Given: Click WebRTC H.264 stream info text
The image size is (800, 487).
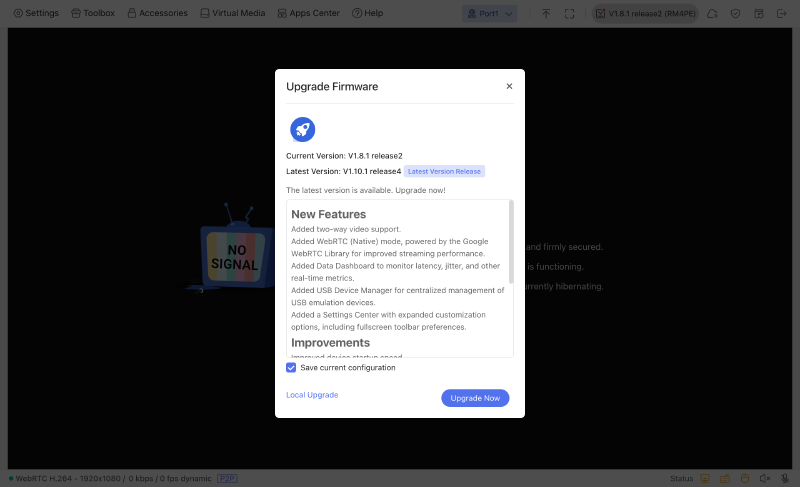Looking at the screenshot, I should (x=113, y=478).
